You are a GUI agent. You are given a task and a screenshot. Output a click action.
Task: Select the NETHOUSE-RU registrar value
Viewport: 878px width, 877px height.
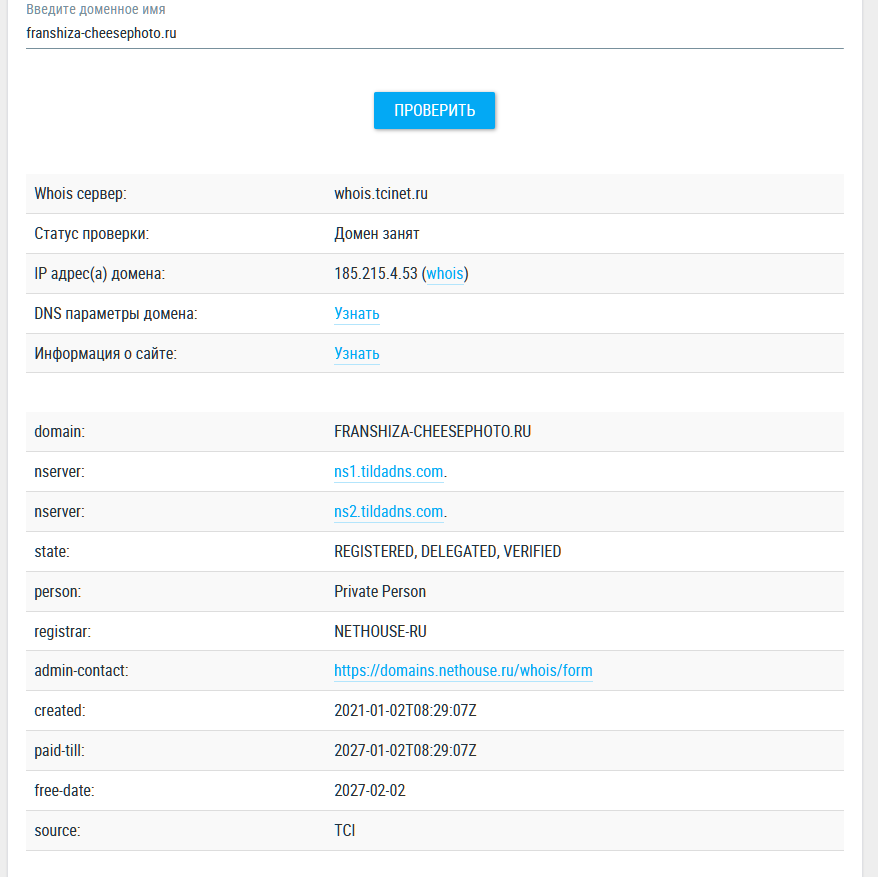tap(380, 631)
